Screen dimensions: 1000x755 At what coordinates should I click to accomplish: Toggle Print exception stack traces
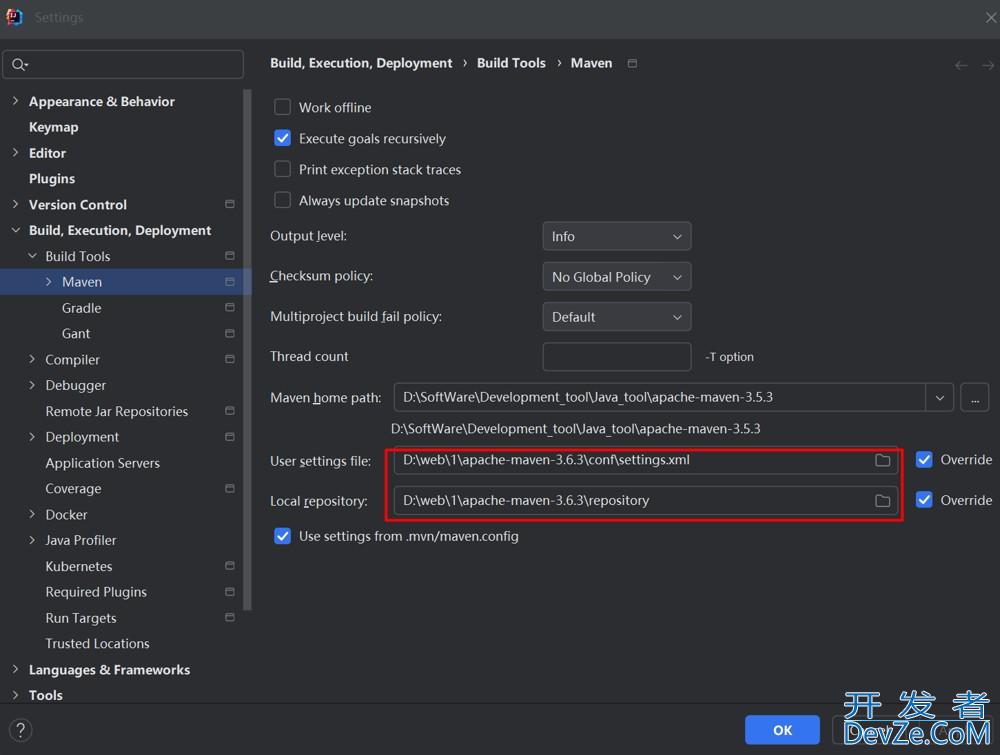click(x=282, y=169)
